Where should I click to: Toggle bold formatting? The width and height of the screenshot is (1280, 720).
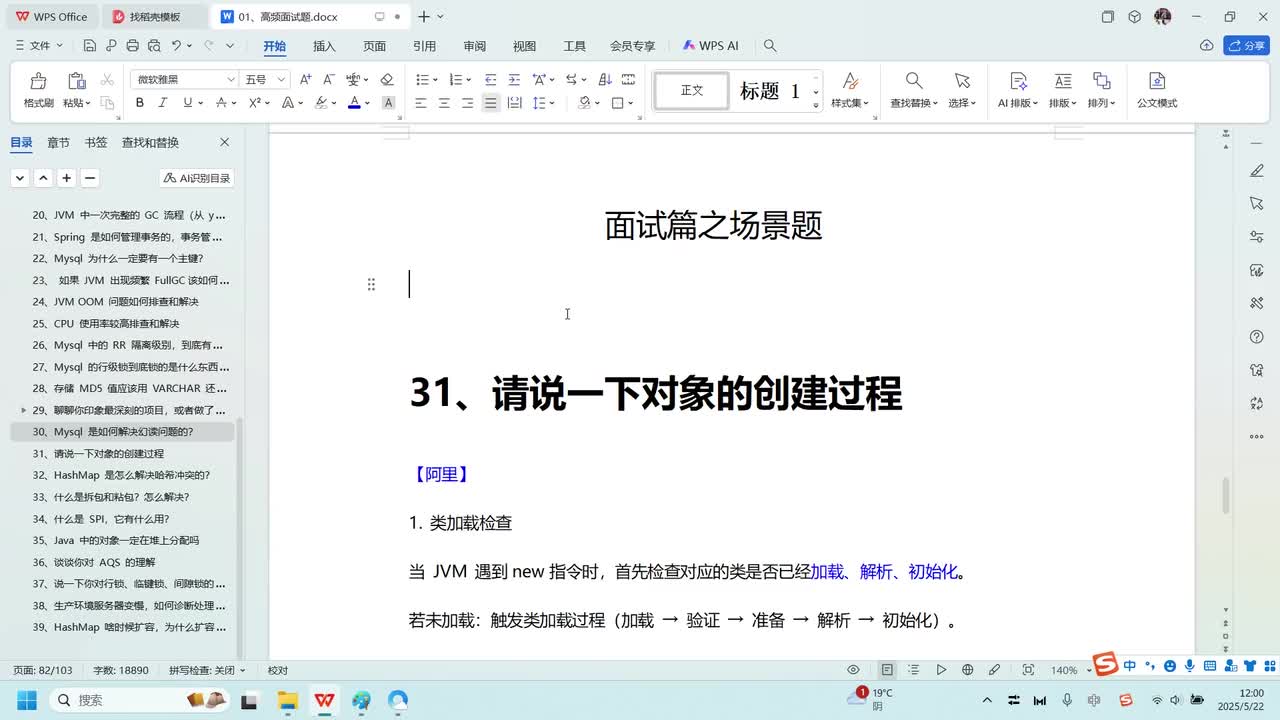coord(140,103)
